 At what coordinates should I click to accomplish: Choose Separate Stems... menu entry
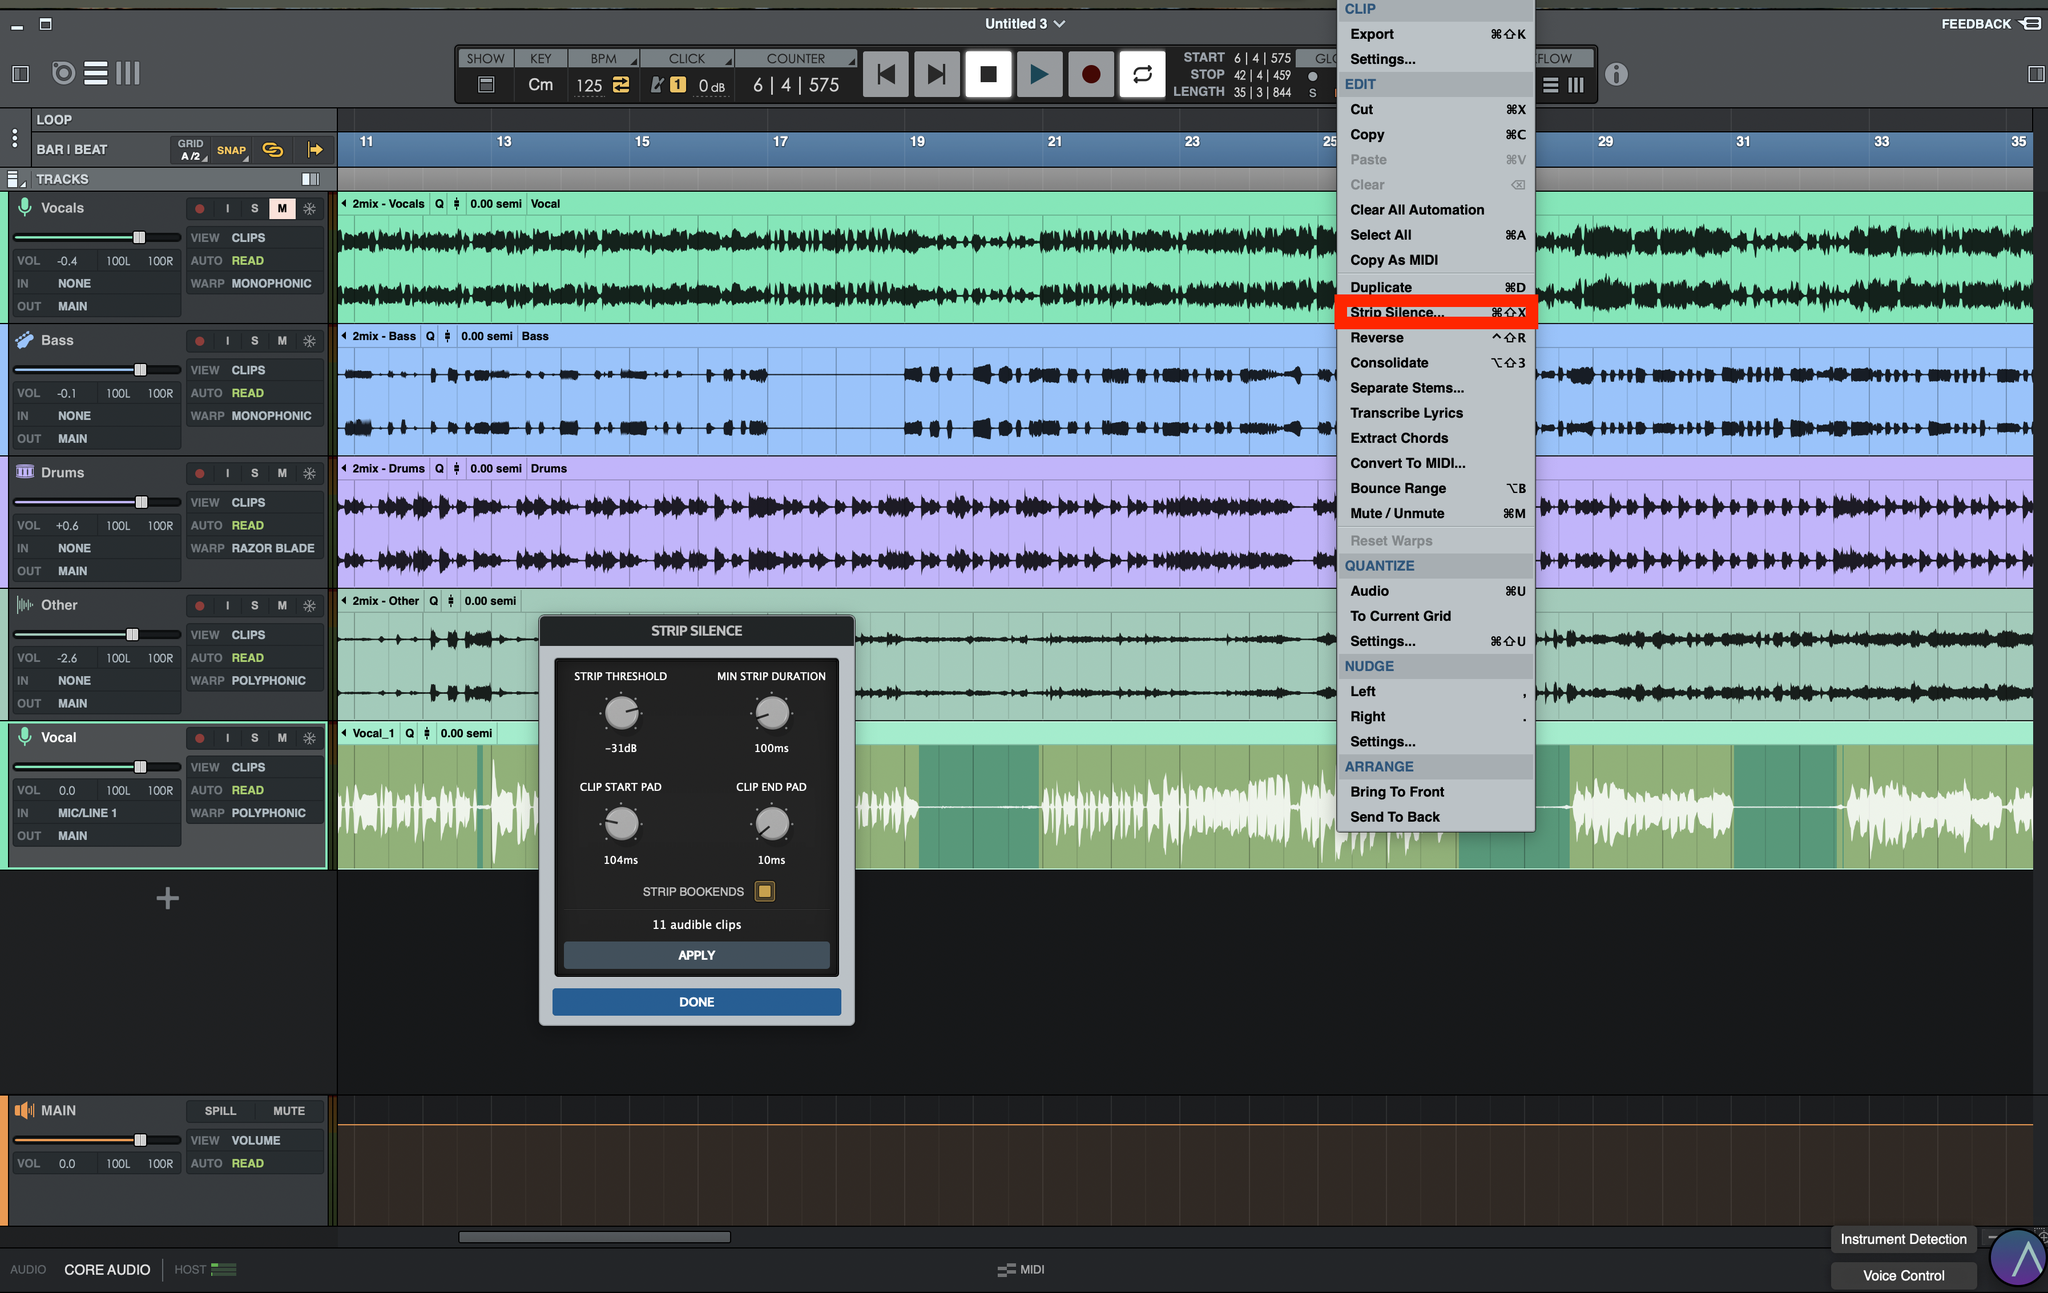coord(1435,388)
